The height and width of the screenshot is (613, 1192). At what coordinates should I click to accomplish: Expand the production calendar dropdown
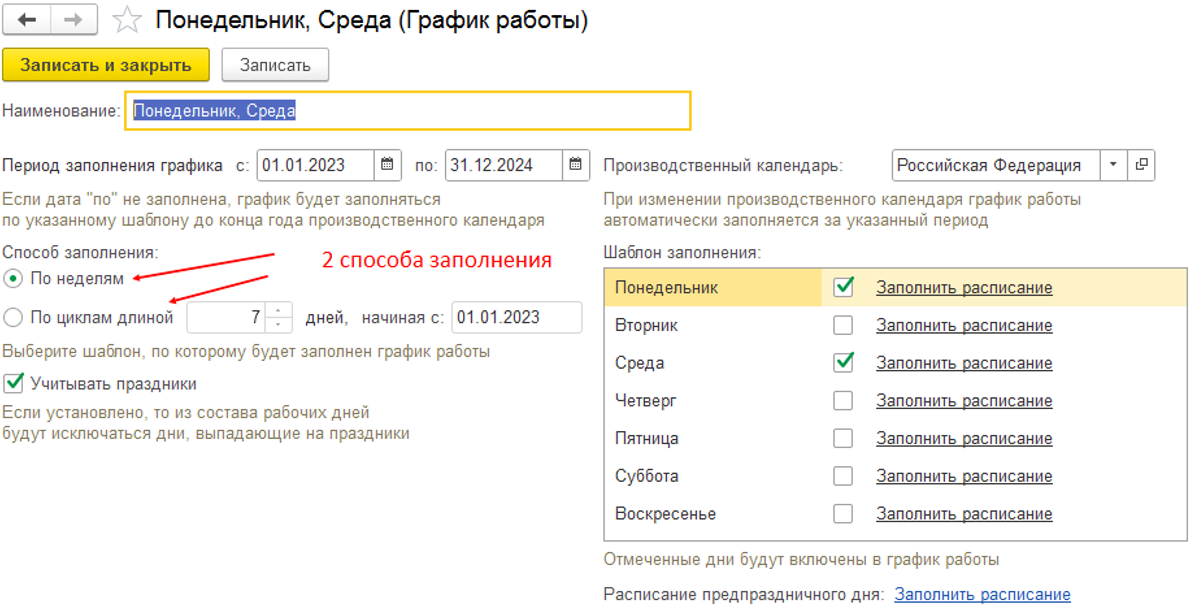point(1113,165)
